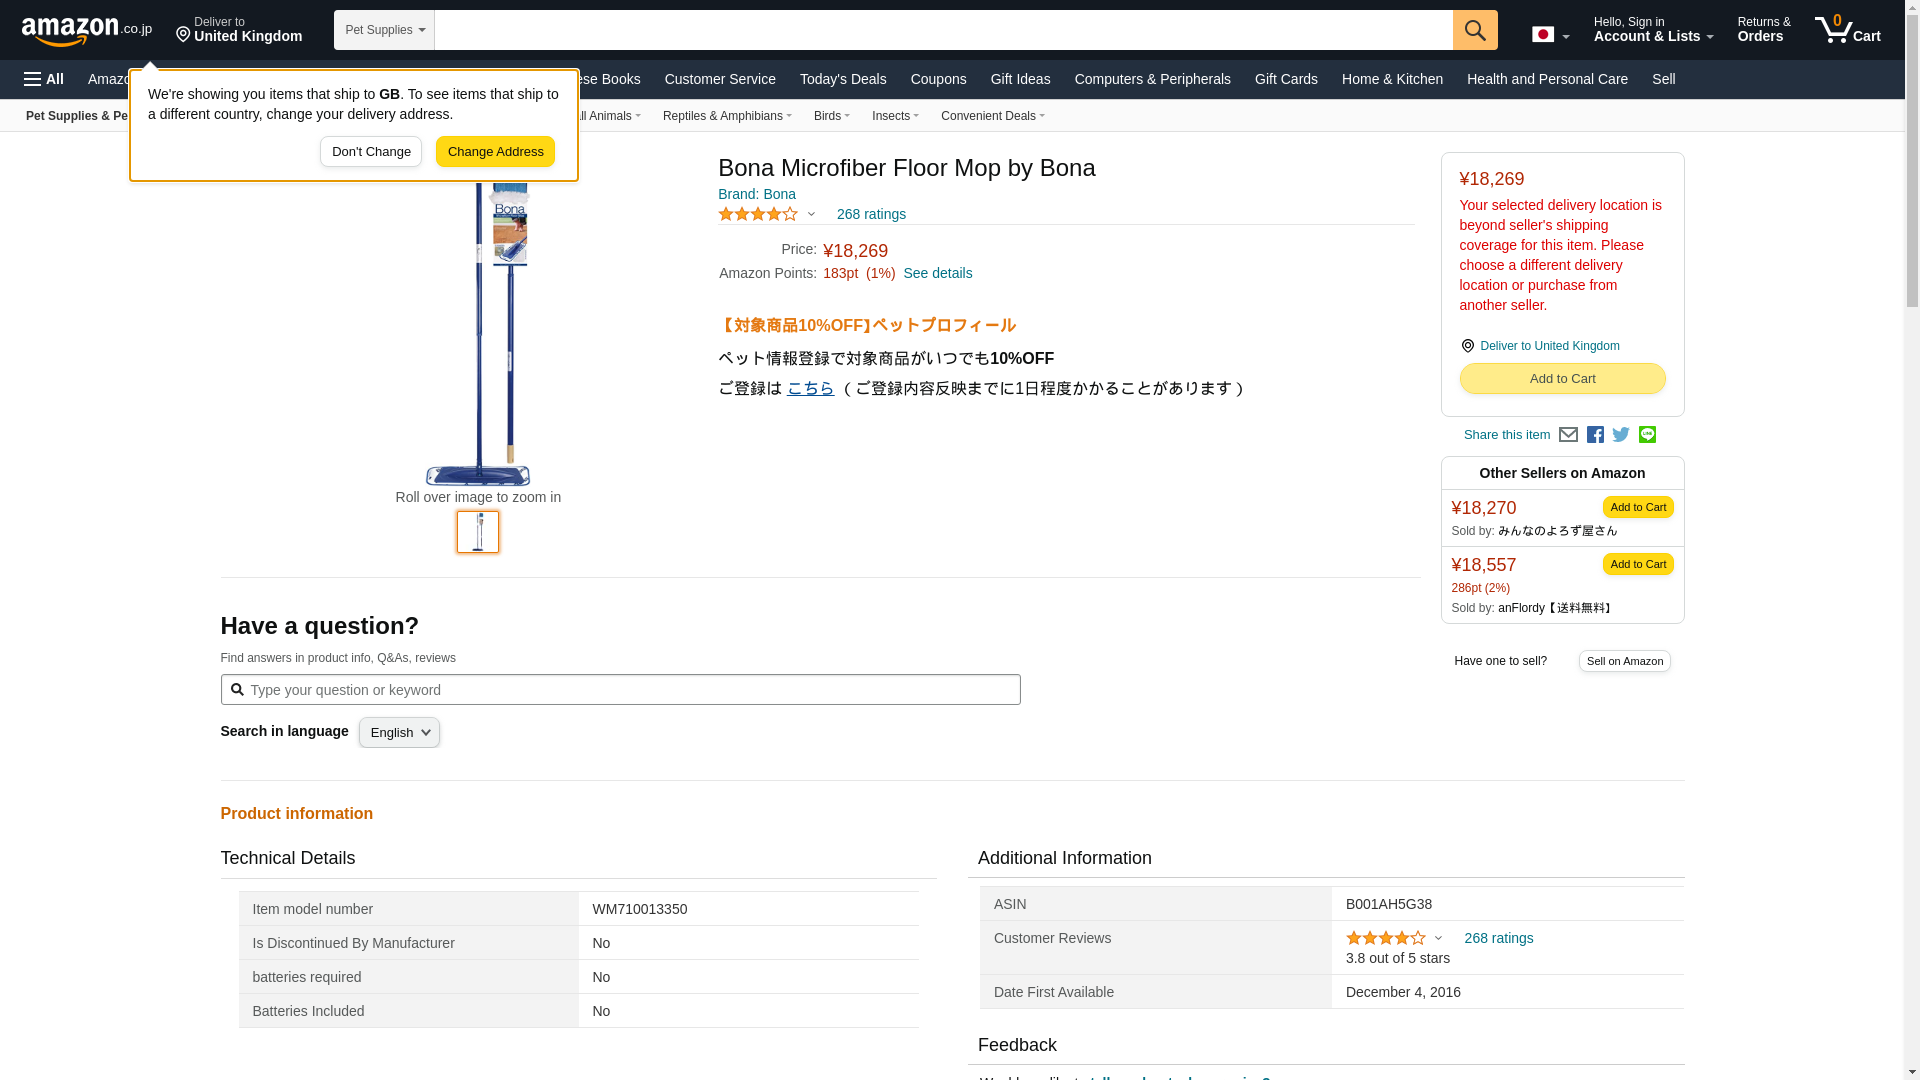Open Today's Deals in navigation bar
Viewport: 1920px width, 1080px height.
[842, 79]
